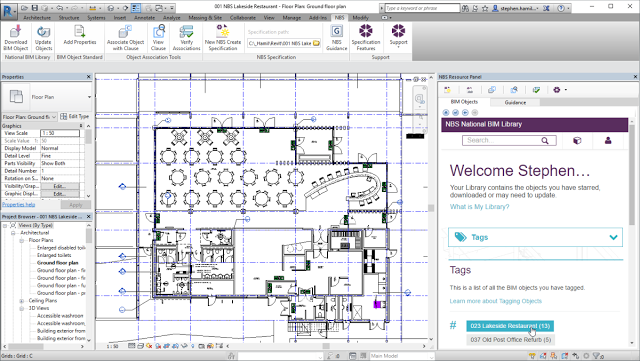The height and width of the screenshot is (361, 640).
Task: Switch to the Guidance tab in Resource Panel
Action: 515,103
